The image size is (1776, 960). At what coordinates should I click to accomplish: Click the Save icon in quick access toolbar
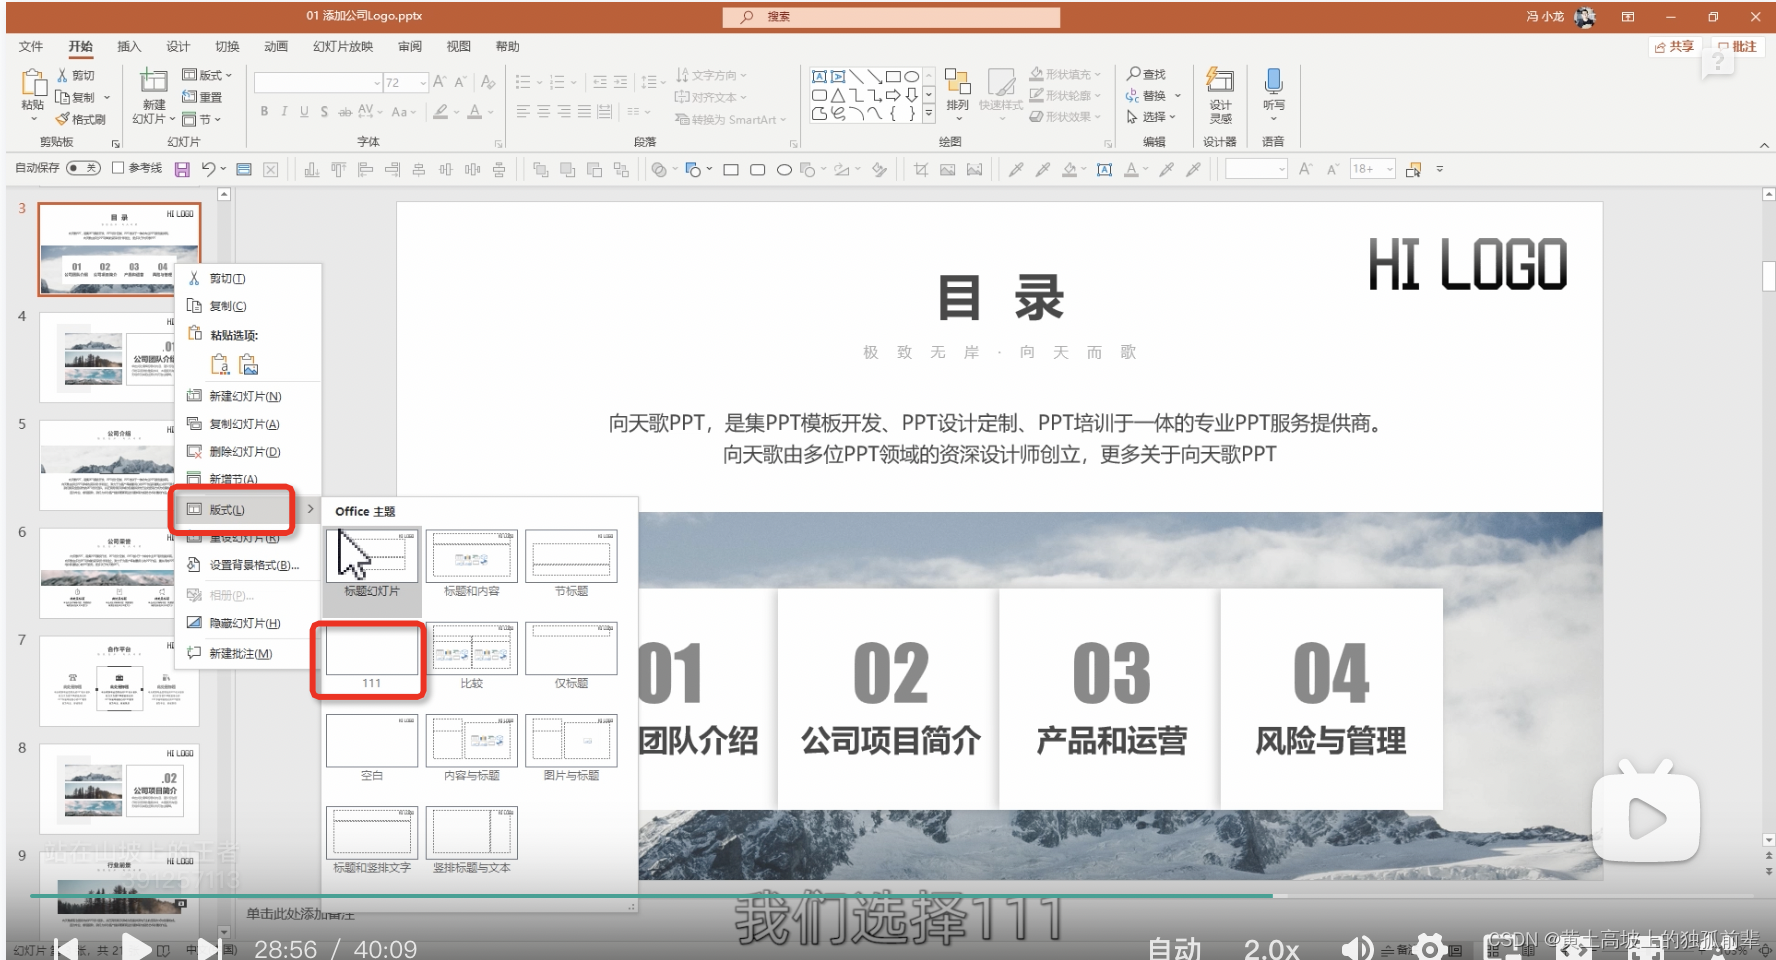pos(182,169)
